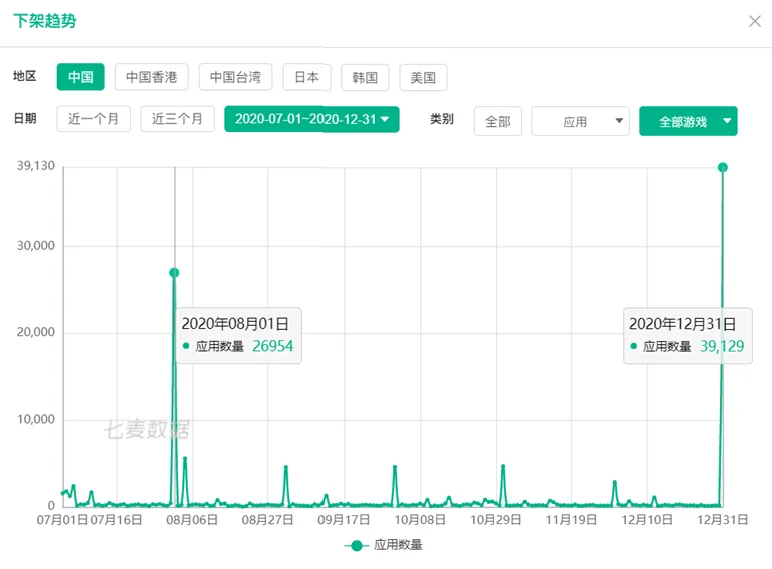Click the 七麦数据 watermark on chart

click(x=147, y=431)
